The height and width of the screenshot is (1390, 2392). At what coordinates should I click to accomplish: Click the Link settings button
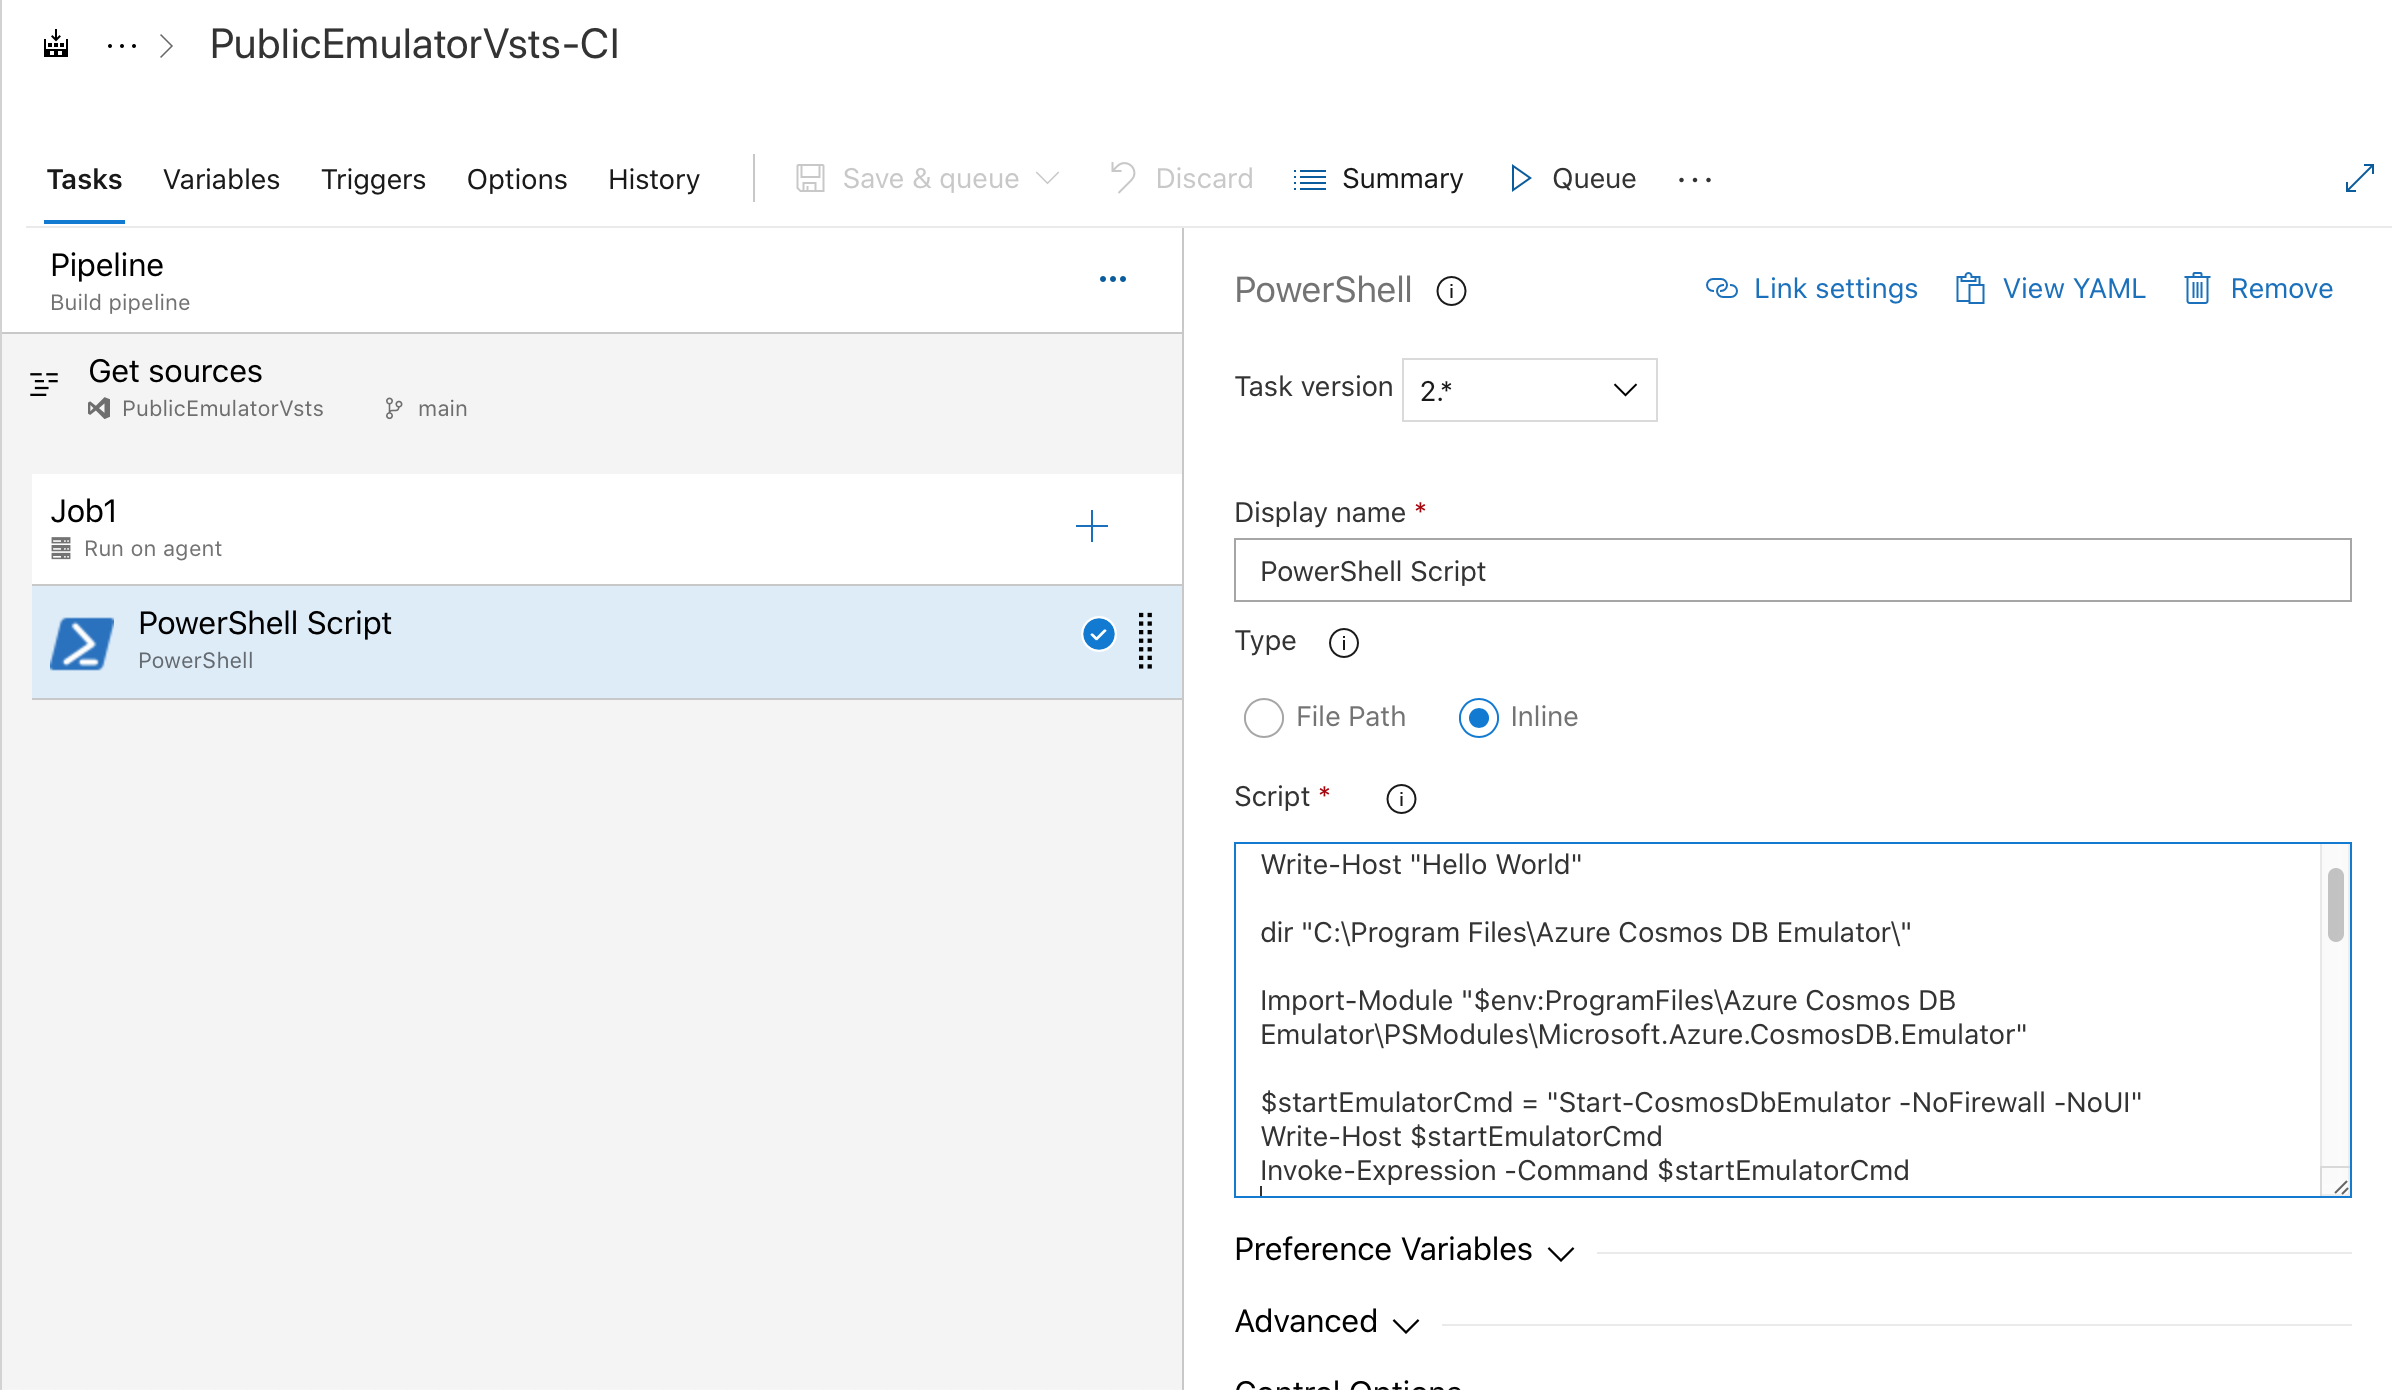point(1813,290)
